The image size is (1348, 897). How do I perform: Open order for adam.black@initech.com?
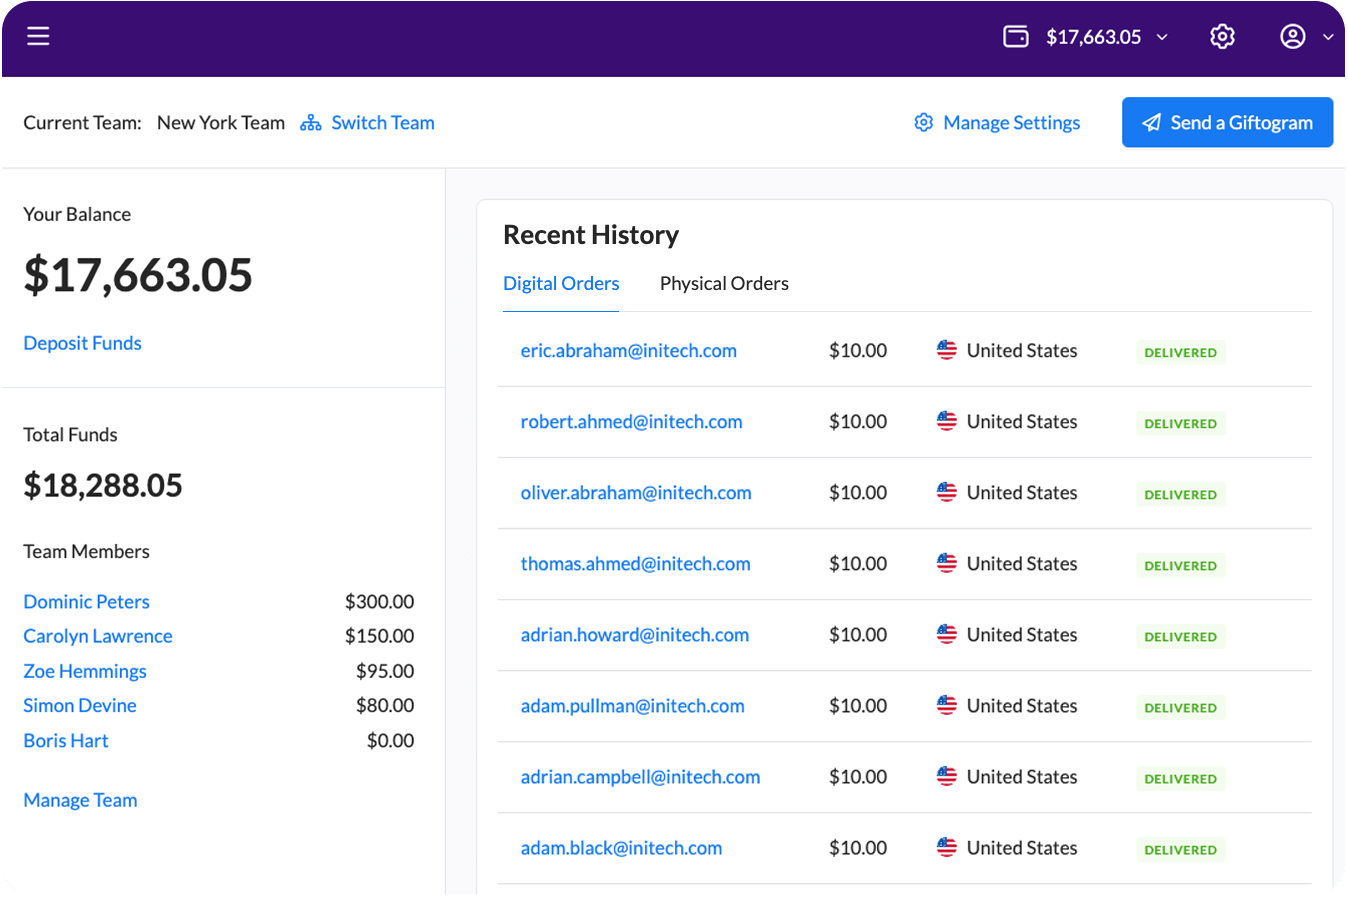click(x=621, y=847)
